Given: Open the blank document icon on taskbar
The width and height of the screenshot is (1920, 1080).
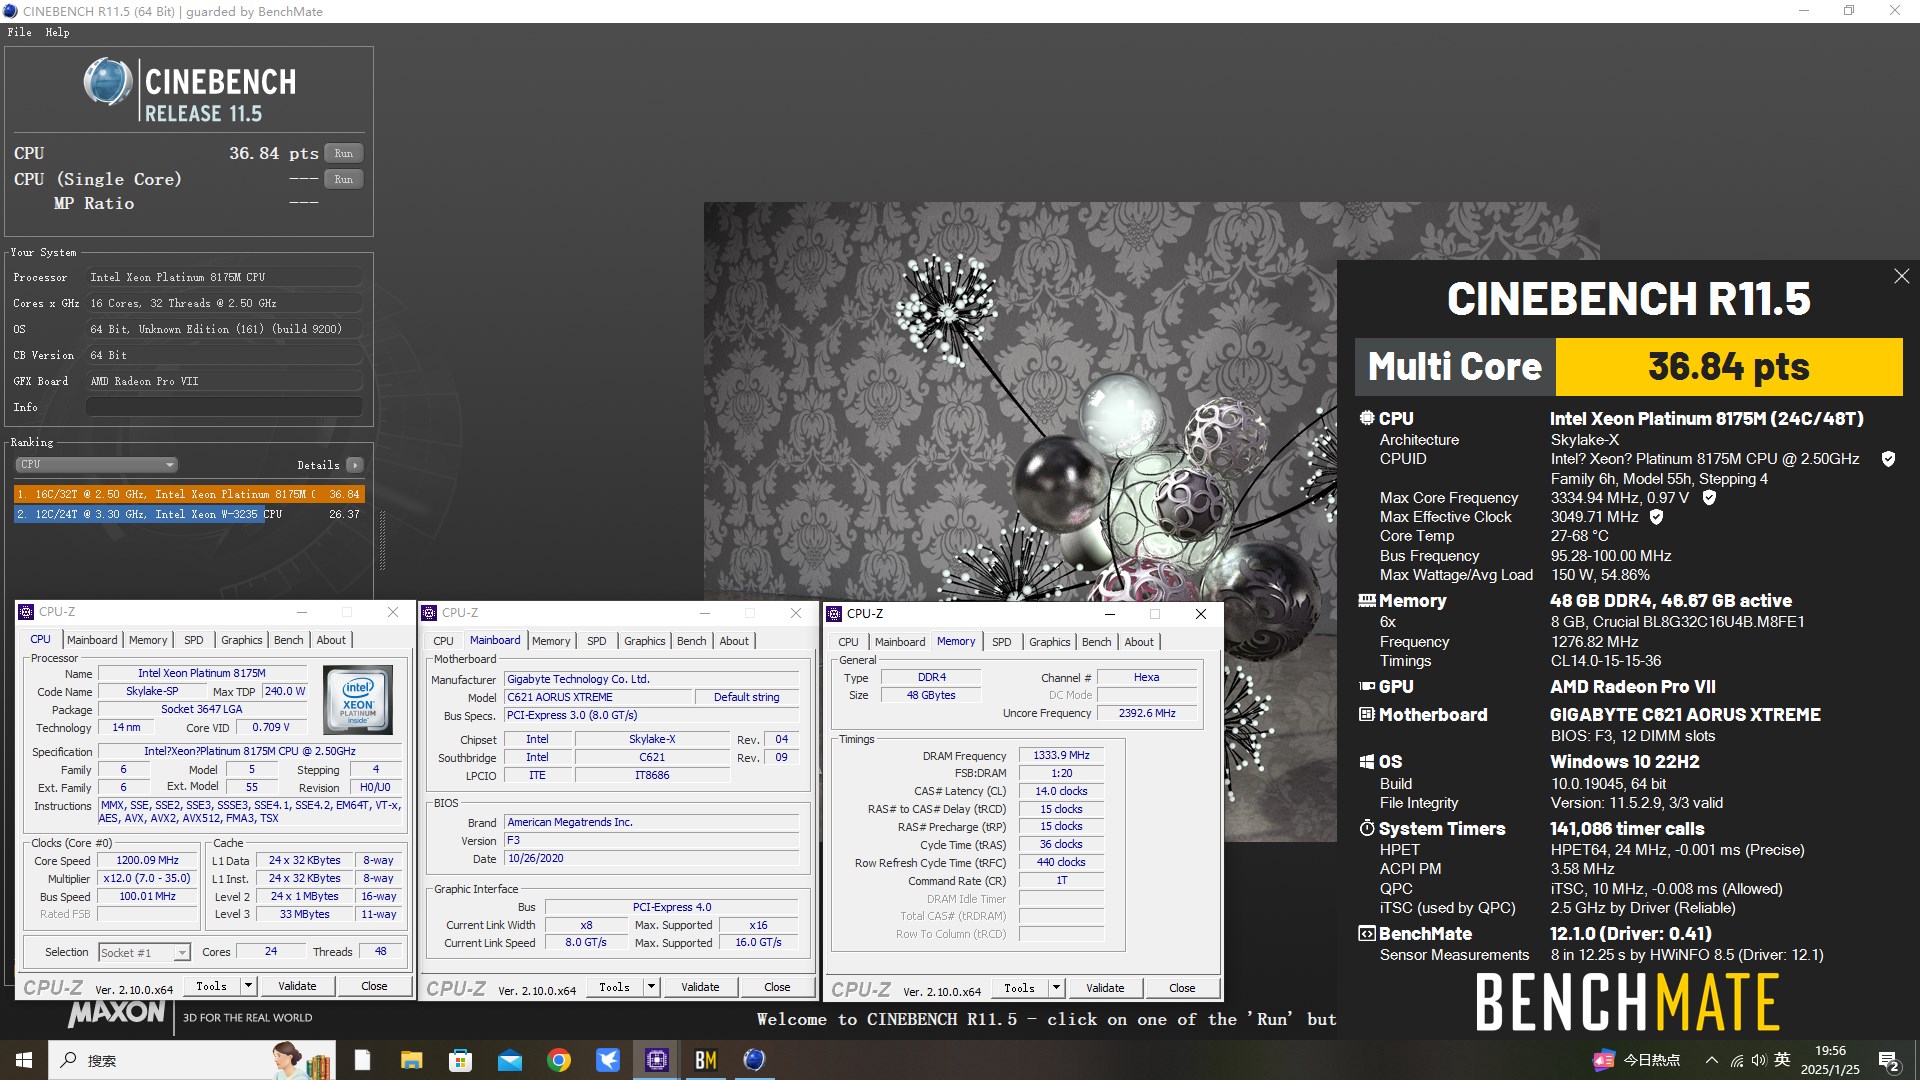Looking at the screenshot, I should click(x=362, y=1060).
